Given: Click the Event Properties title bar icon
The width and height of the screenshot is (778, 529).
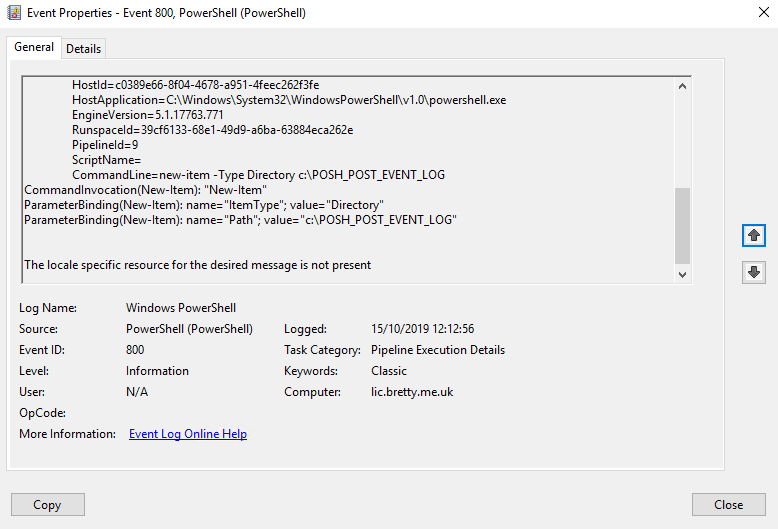Looking at the screenshot, I should [13, 14].
